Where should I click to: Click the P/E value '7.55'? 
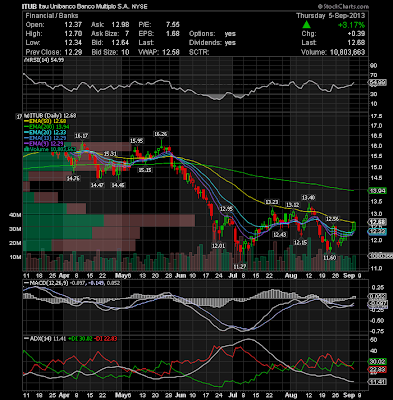pyautogui.click(x=172, y=25)
